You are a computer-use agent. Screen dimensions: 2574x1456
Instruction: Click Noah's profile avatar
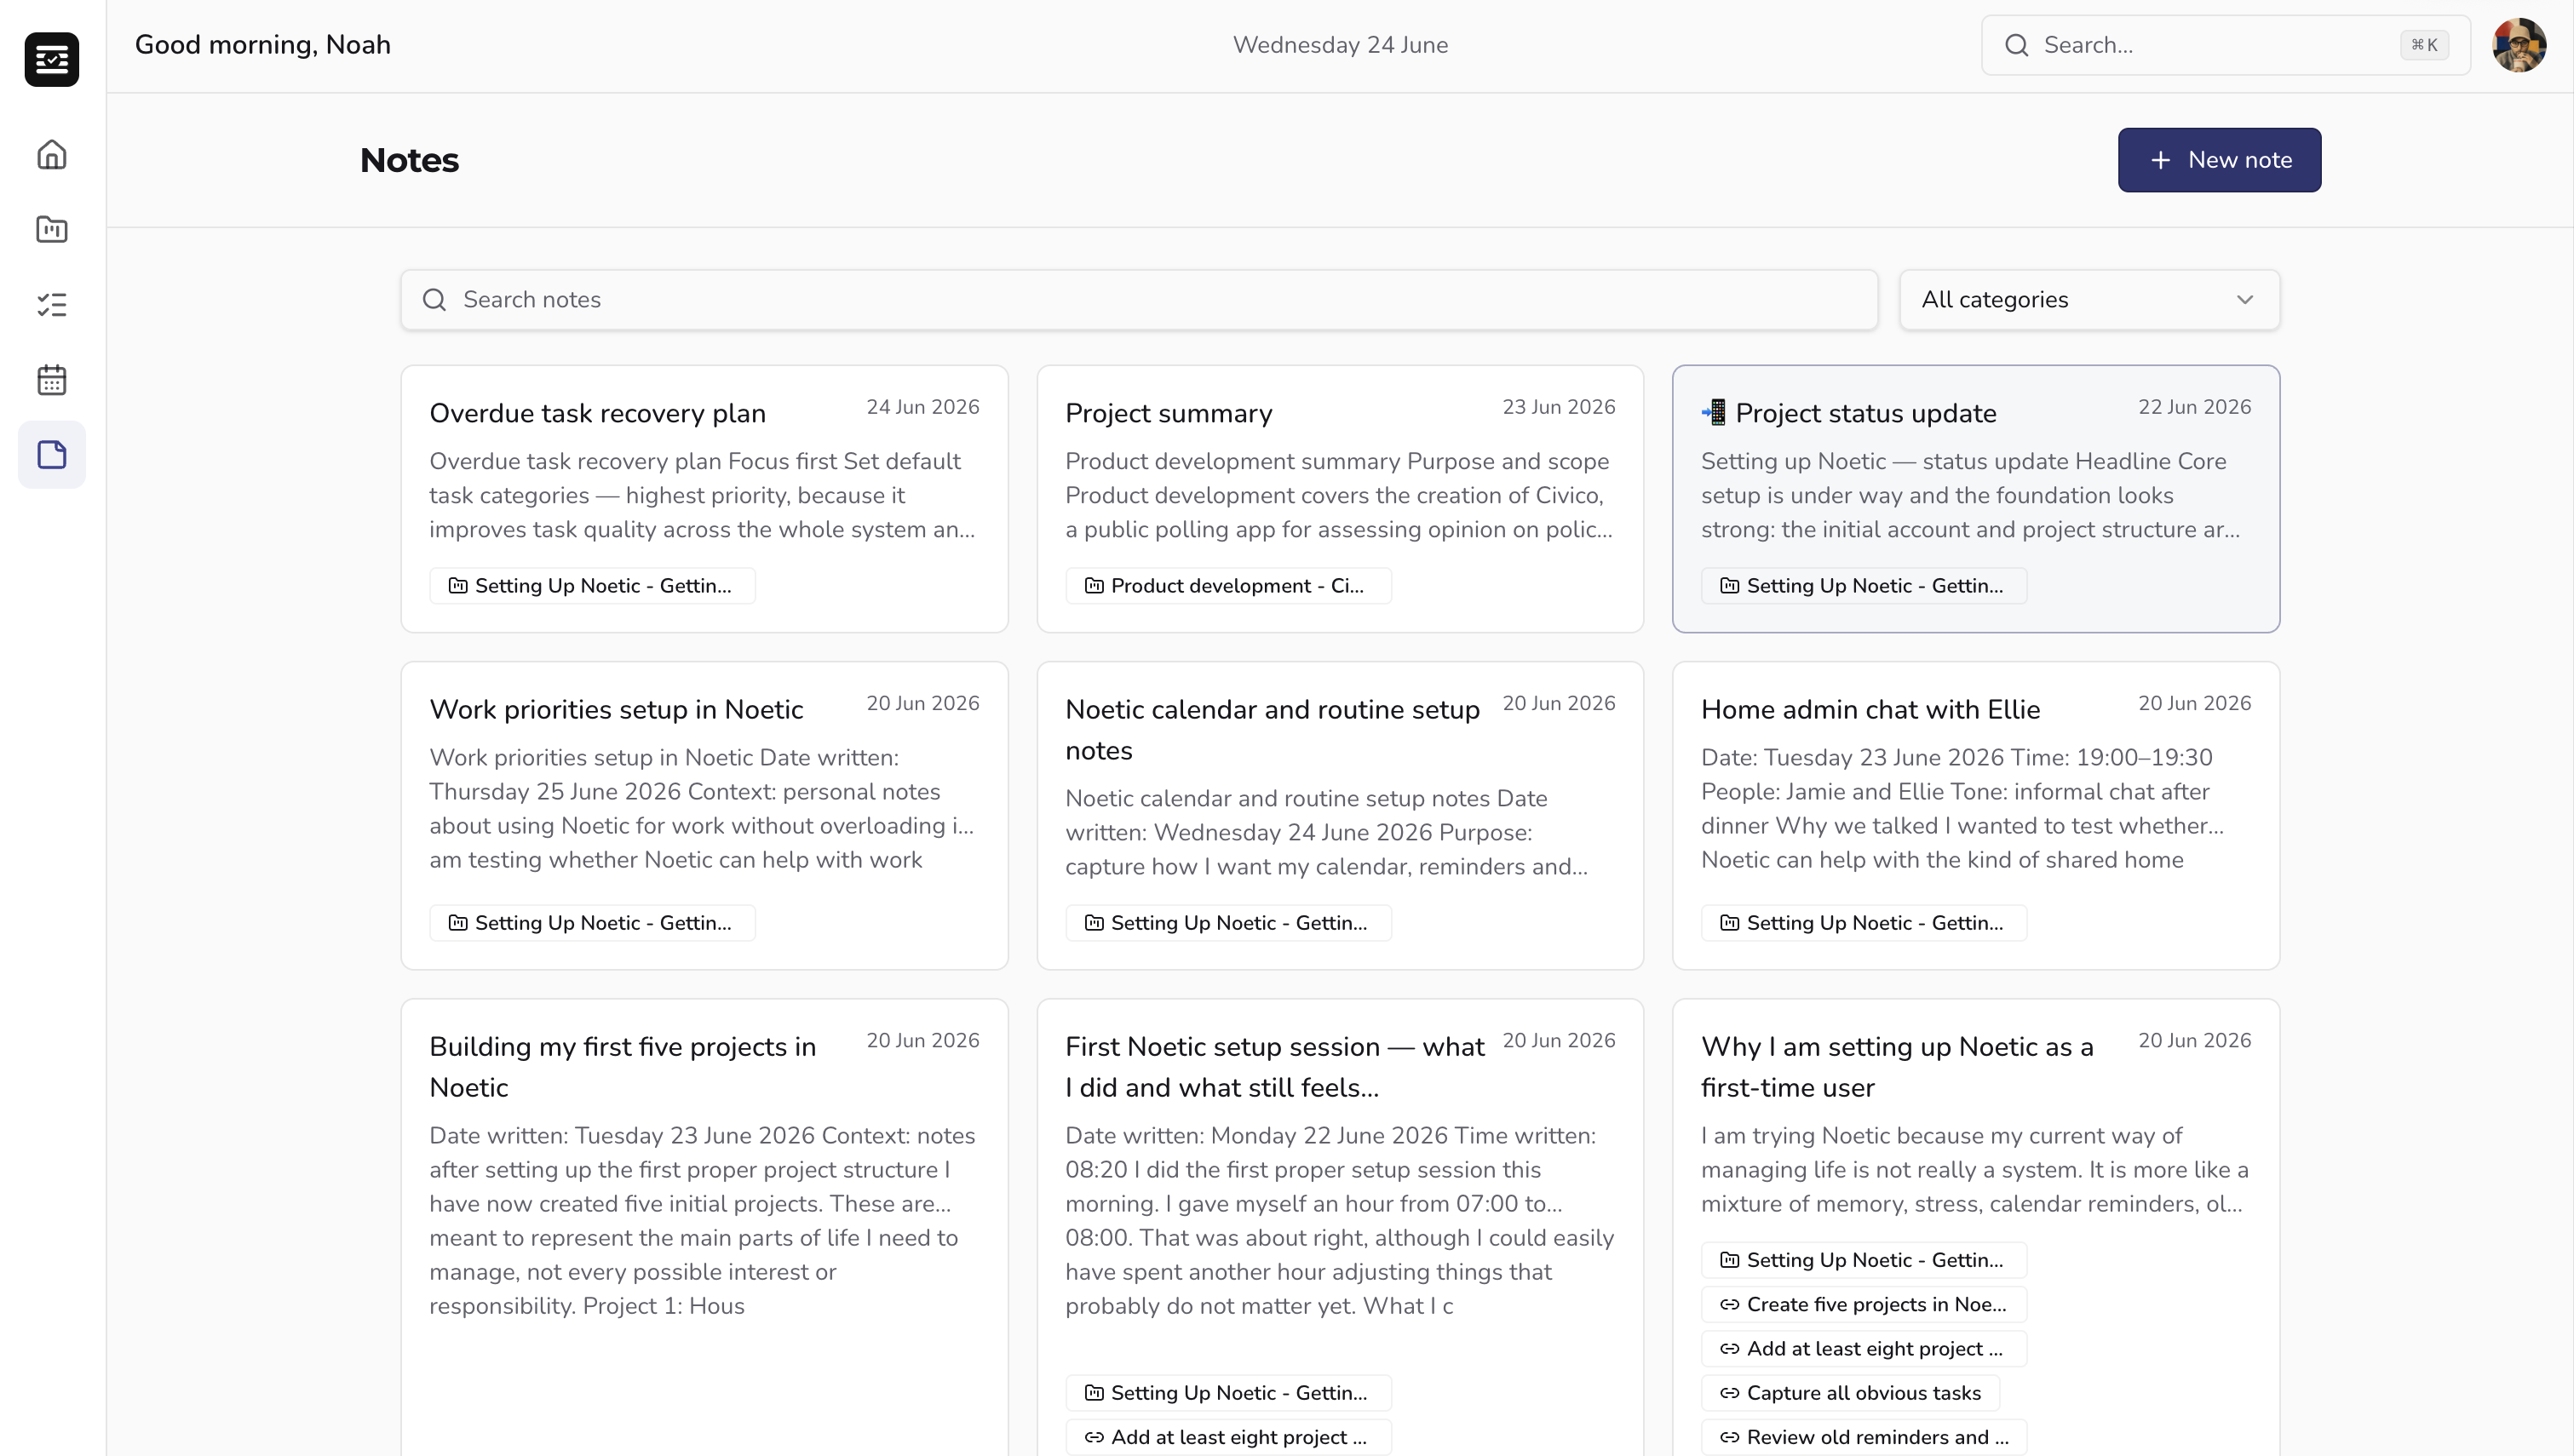[x=2519, y=45]
